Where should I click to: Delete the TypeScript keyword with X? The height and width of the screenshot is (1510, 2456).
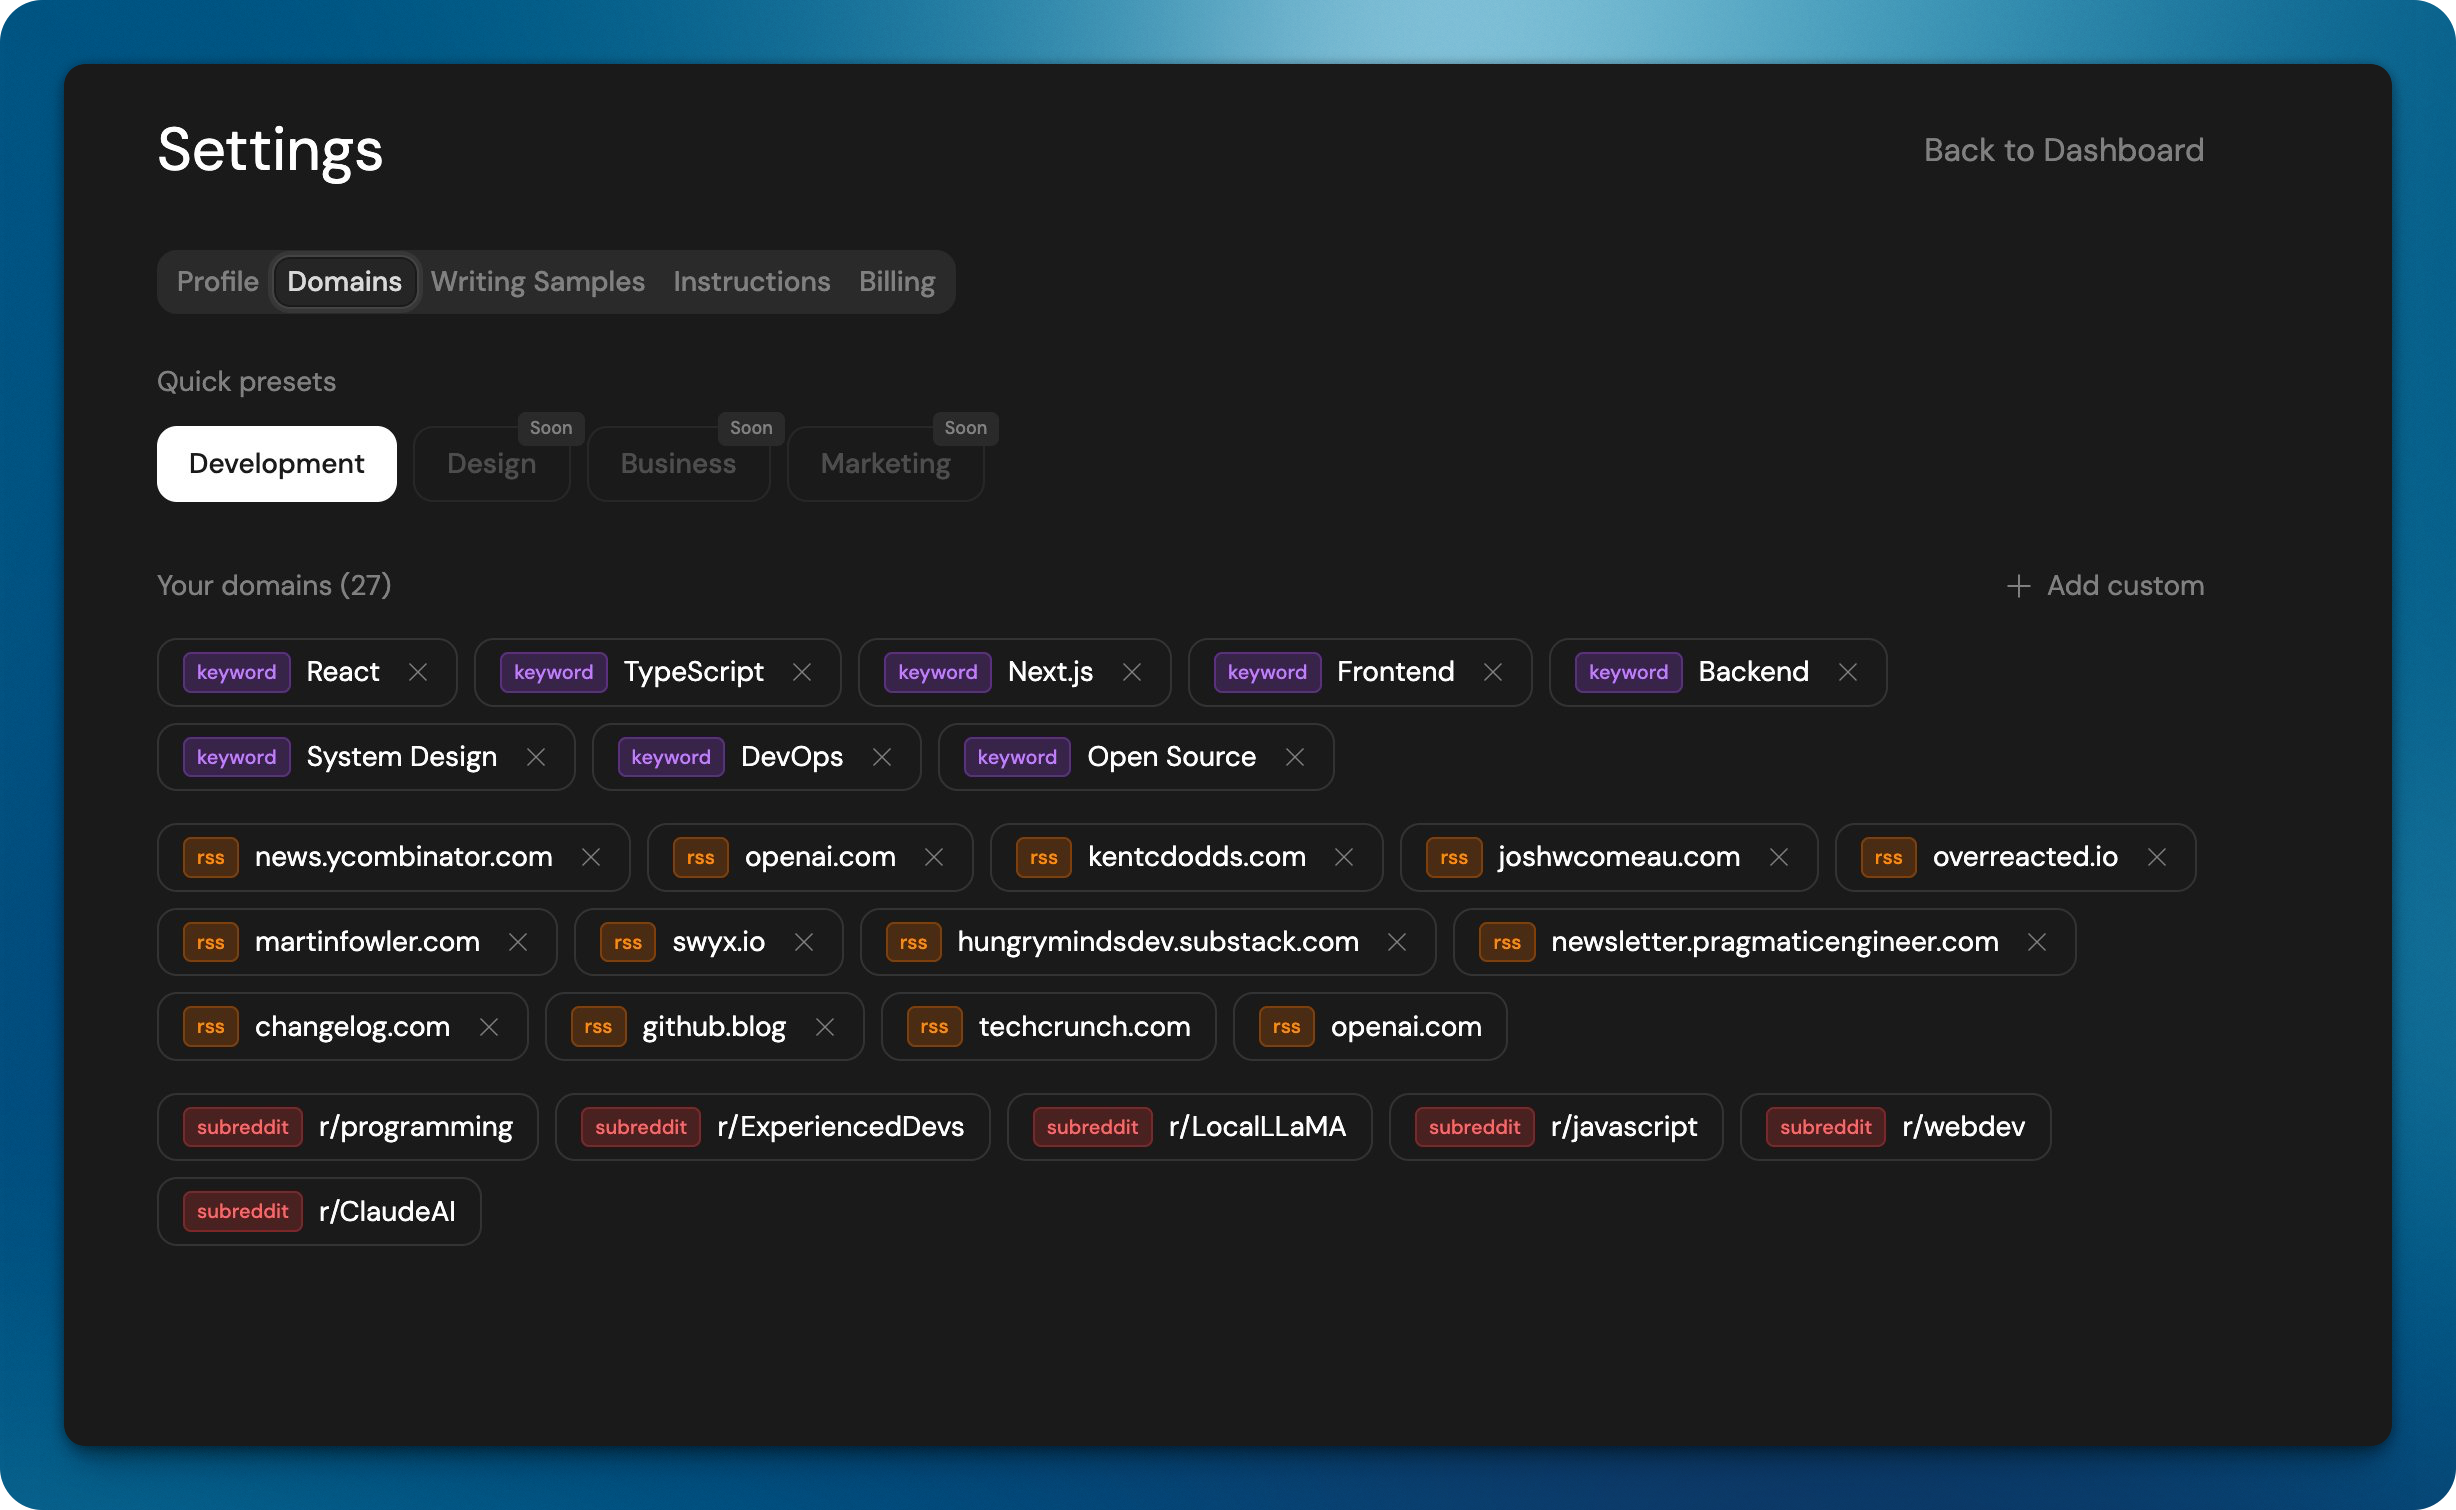[x=802, y=672]
